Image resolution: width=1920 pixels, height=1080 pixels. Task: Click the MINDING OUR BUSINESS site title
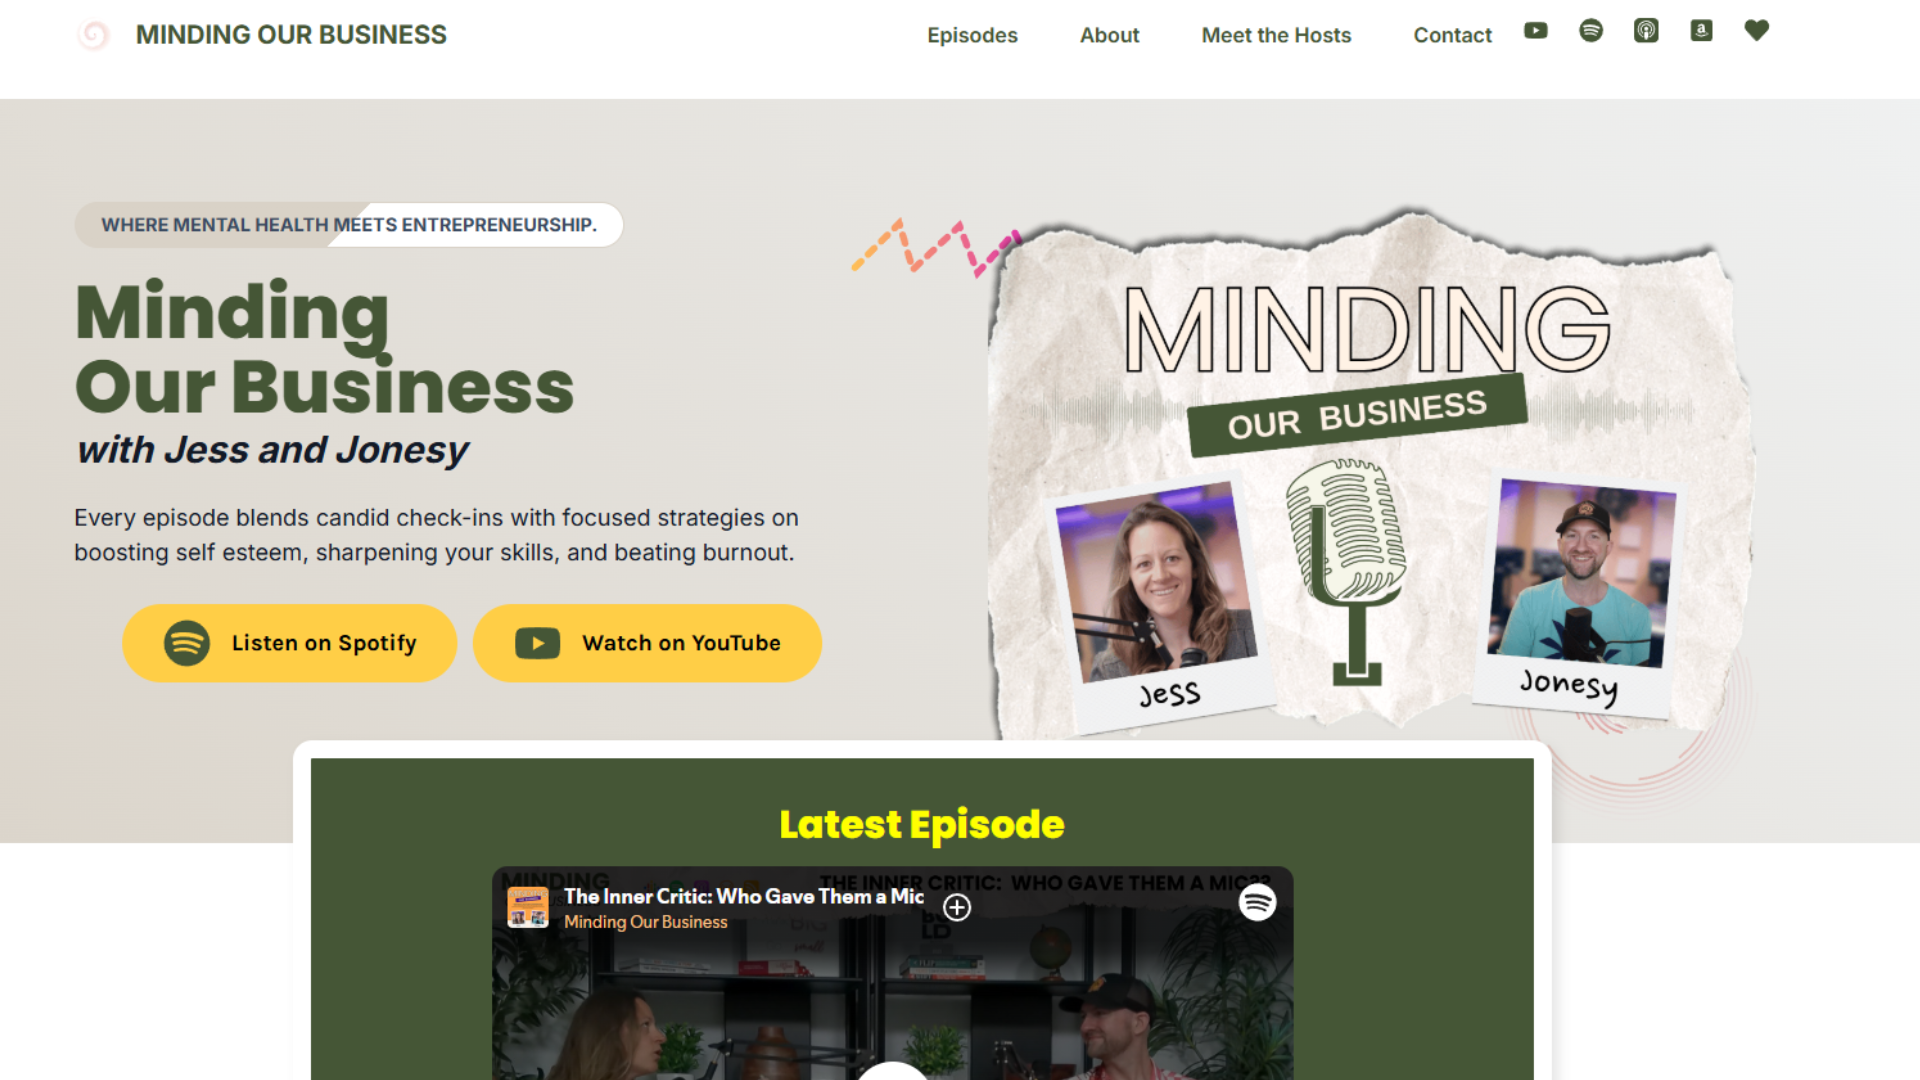291,35
